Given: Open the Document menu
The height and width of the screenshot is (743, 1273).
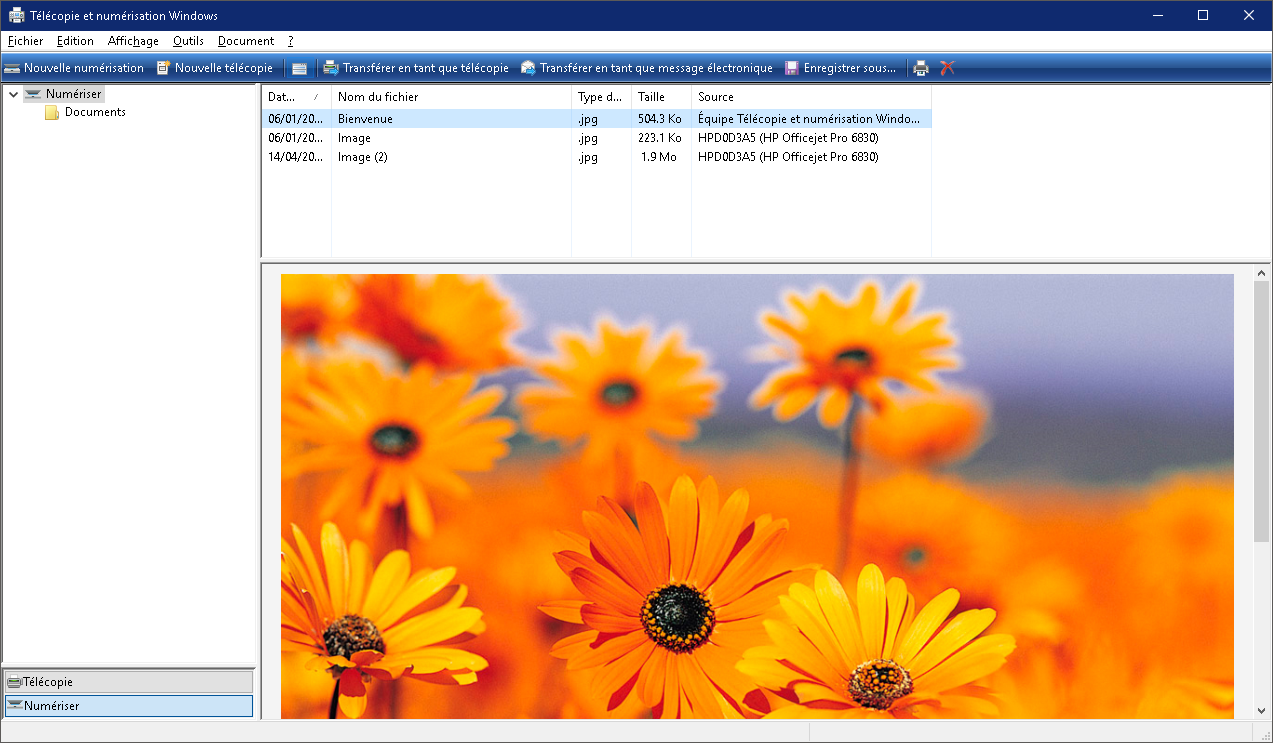Looking at the screenshot, I should coord(246,41).
